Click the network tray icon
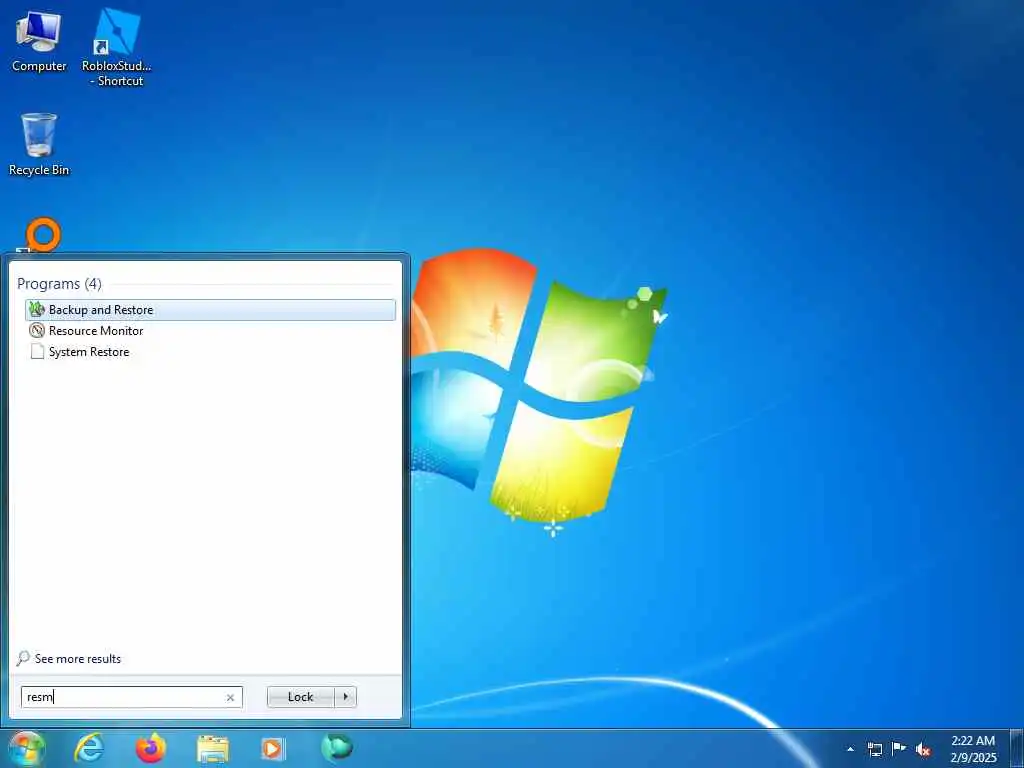 pos(874,749)
